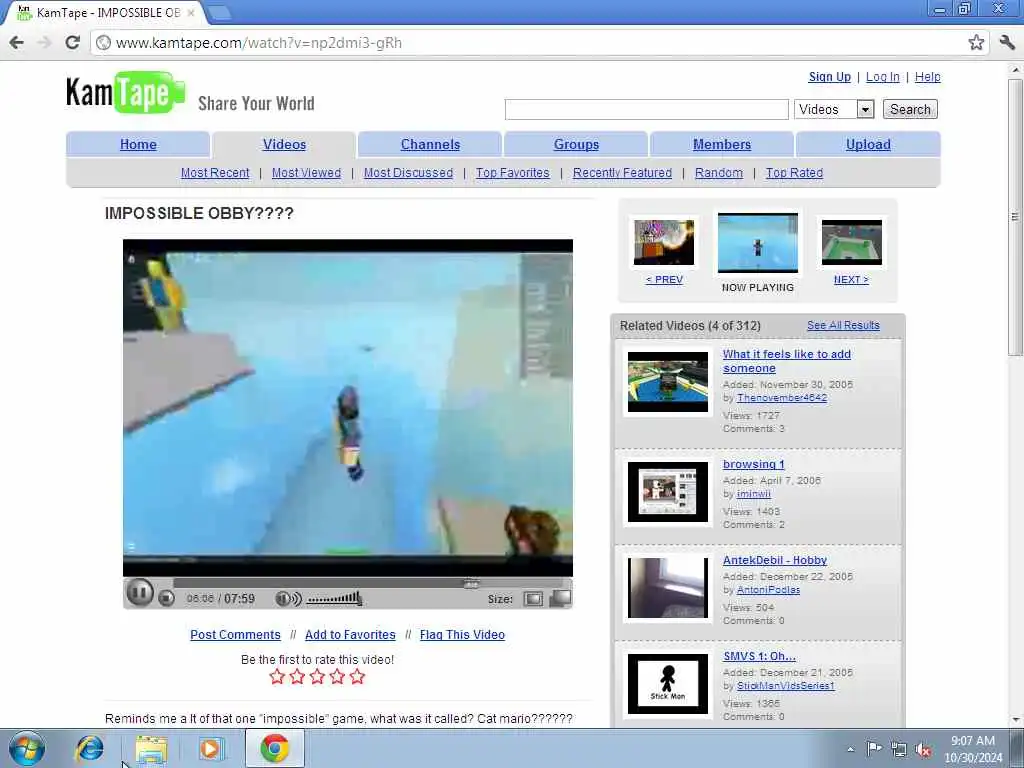The height and width of the screenshot is (768, 1024).
Task: Seek on the video progress bar
Action: 367,583
